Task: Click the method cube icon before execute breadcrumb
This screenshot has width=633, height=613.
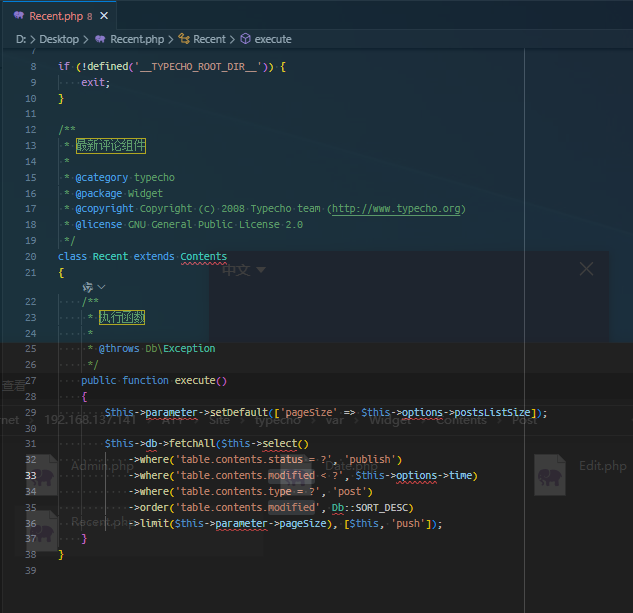Action: 245,39
